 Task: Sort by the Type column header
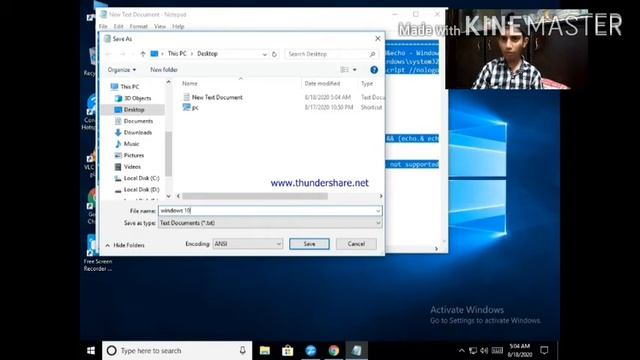pyautogui.click(x=367, y=83)
